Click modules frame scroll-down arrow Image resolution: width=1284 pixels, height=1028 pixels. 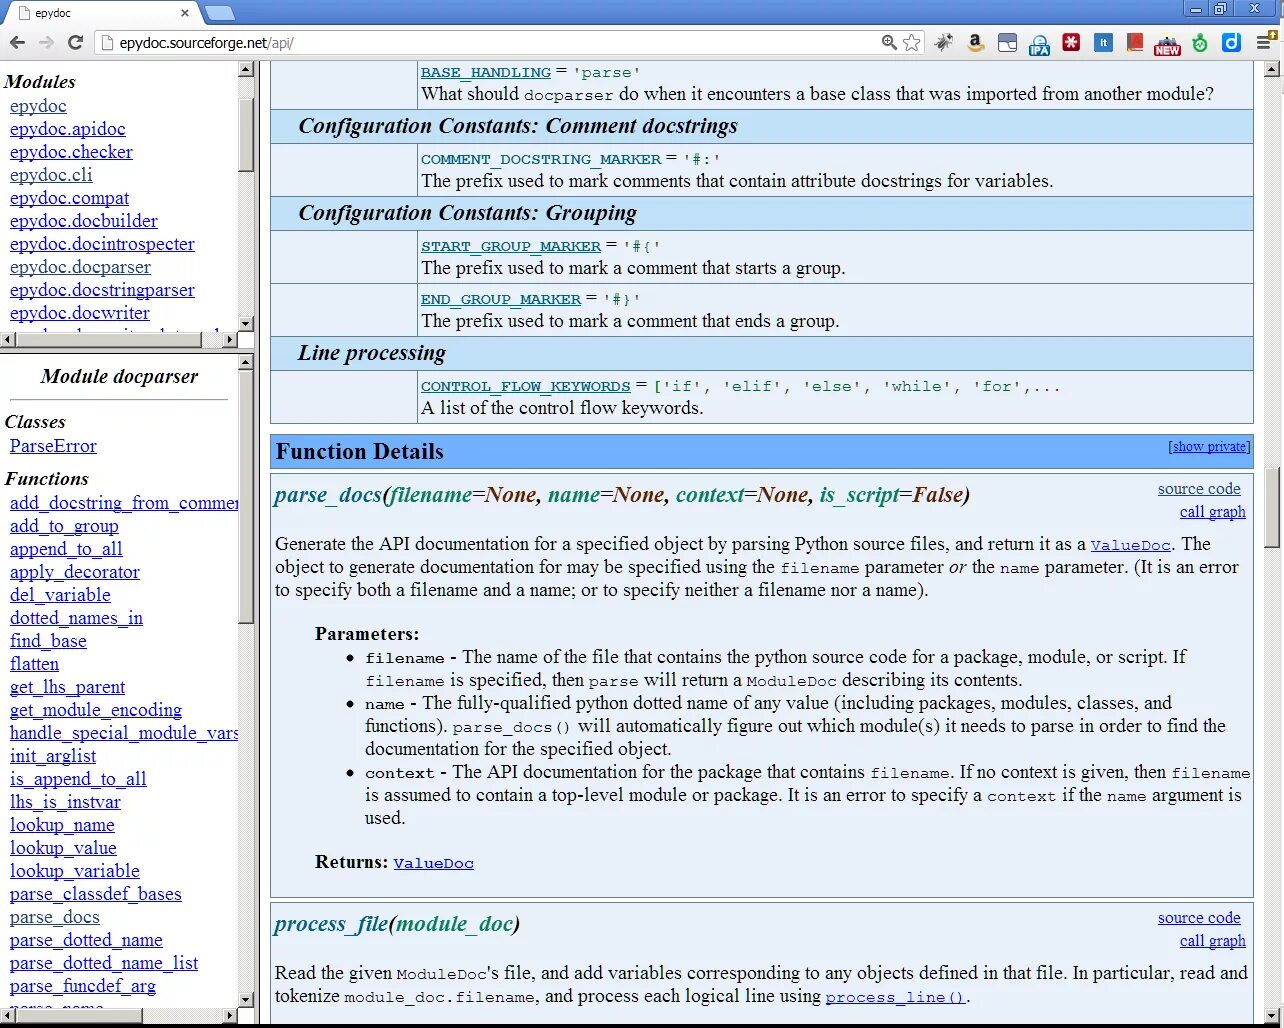[246, 323]
